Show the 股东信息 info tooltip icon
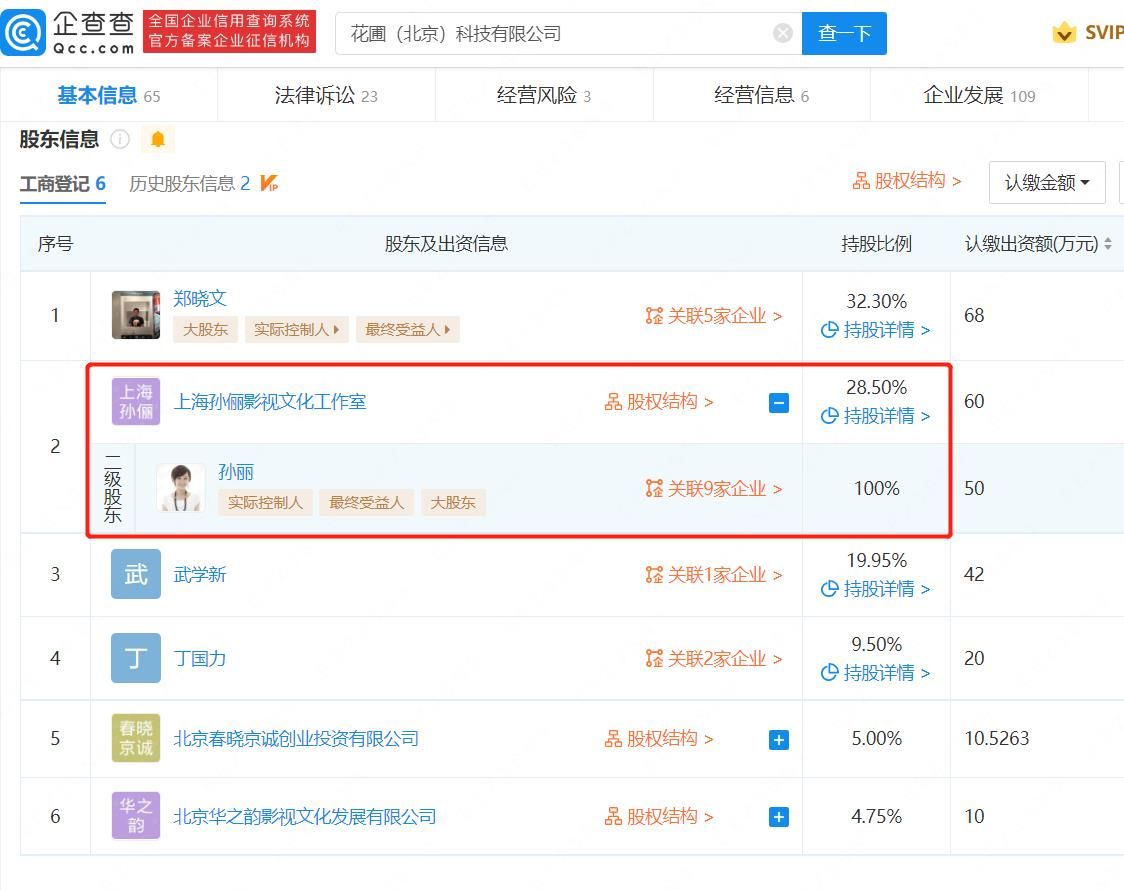The height and width of the screenshot is (890, 1124). [120, 139]
